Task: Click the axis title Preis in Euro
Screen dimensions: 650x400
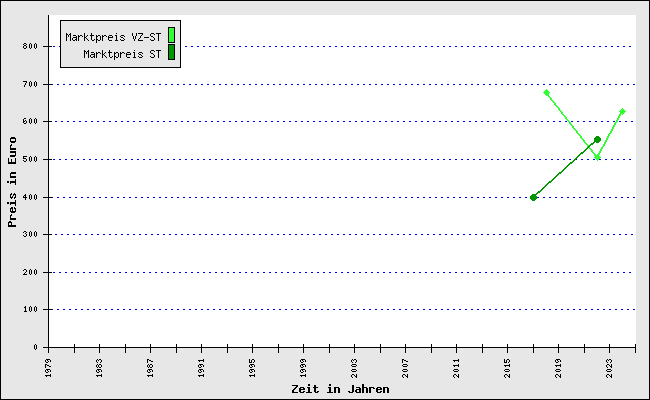Action: click(x=12, y=182)
